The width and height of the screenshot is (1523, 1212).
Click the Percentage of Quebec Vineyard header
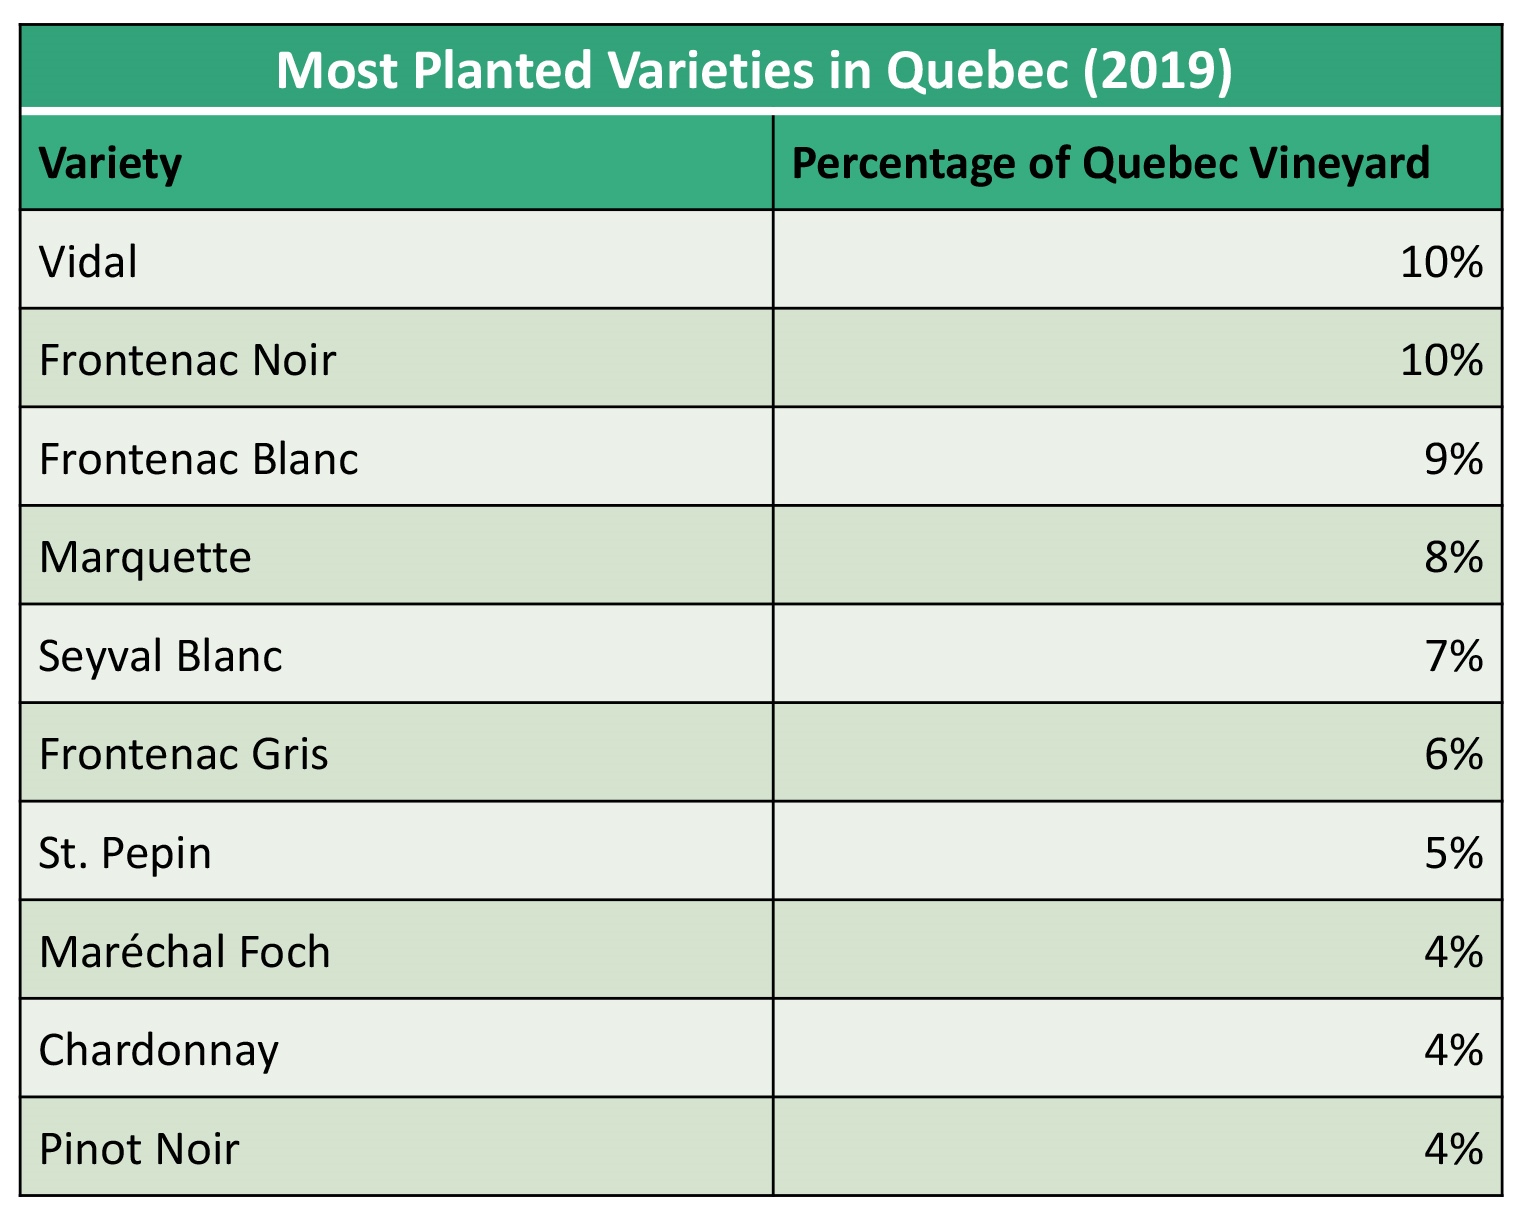pyautogui.click(x=1110, y=162)
